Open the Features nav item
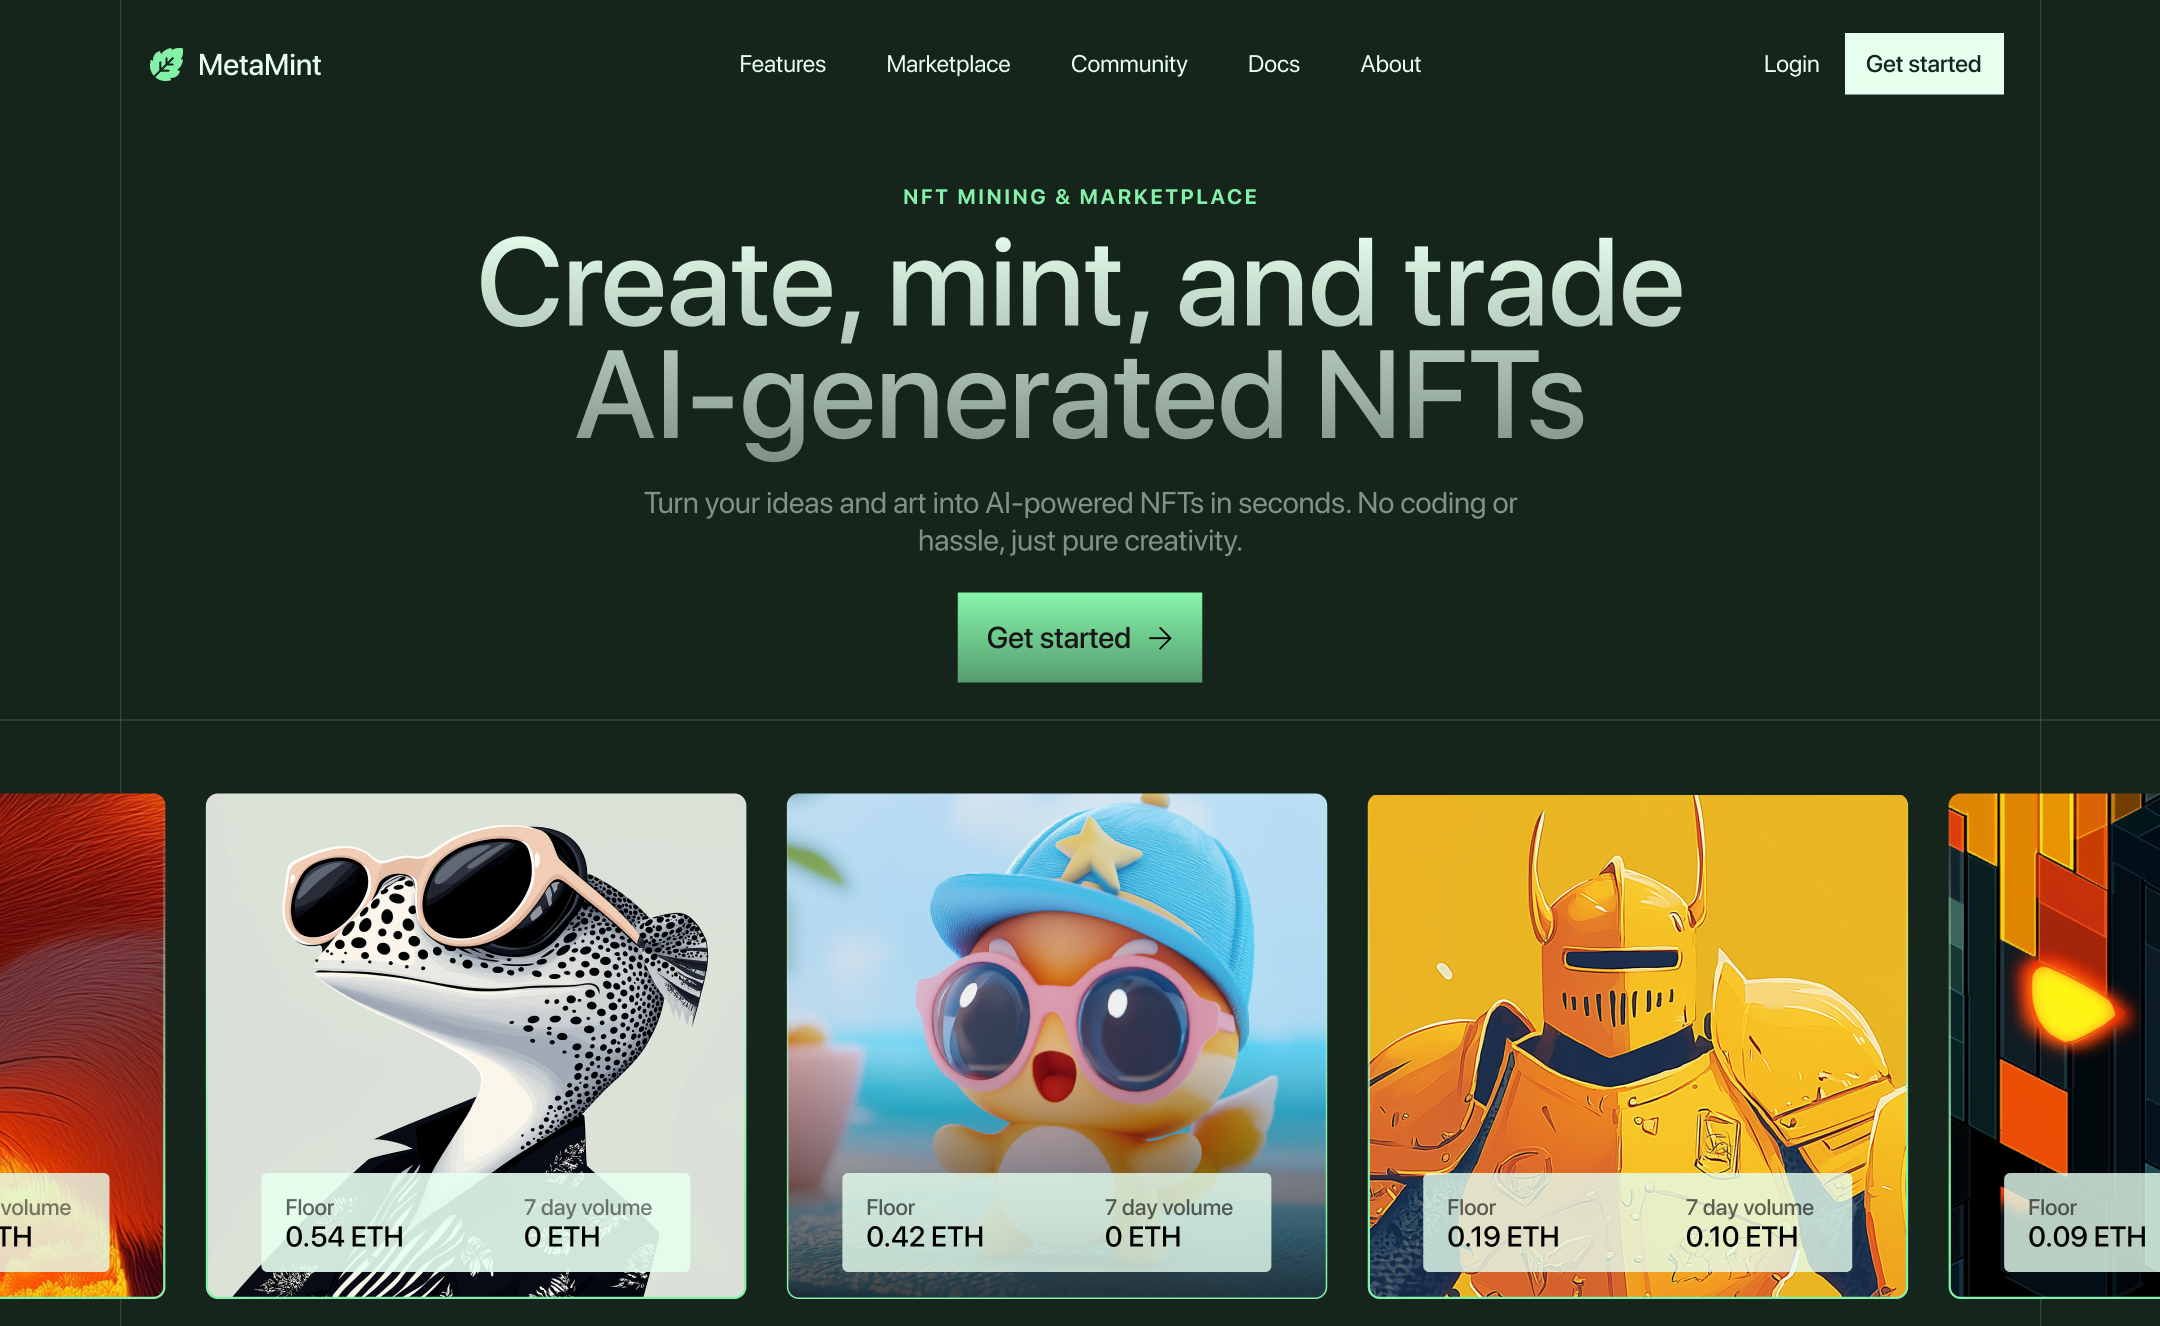 pos(782,64)
